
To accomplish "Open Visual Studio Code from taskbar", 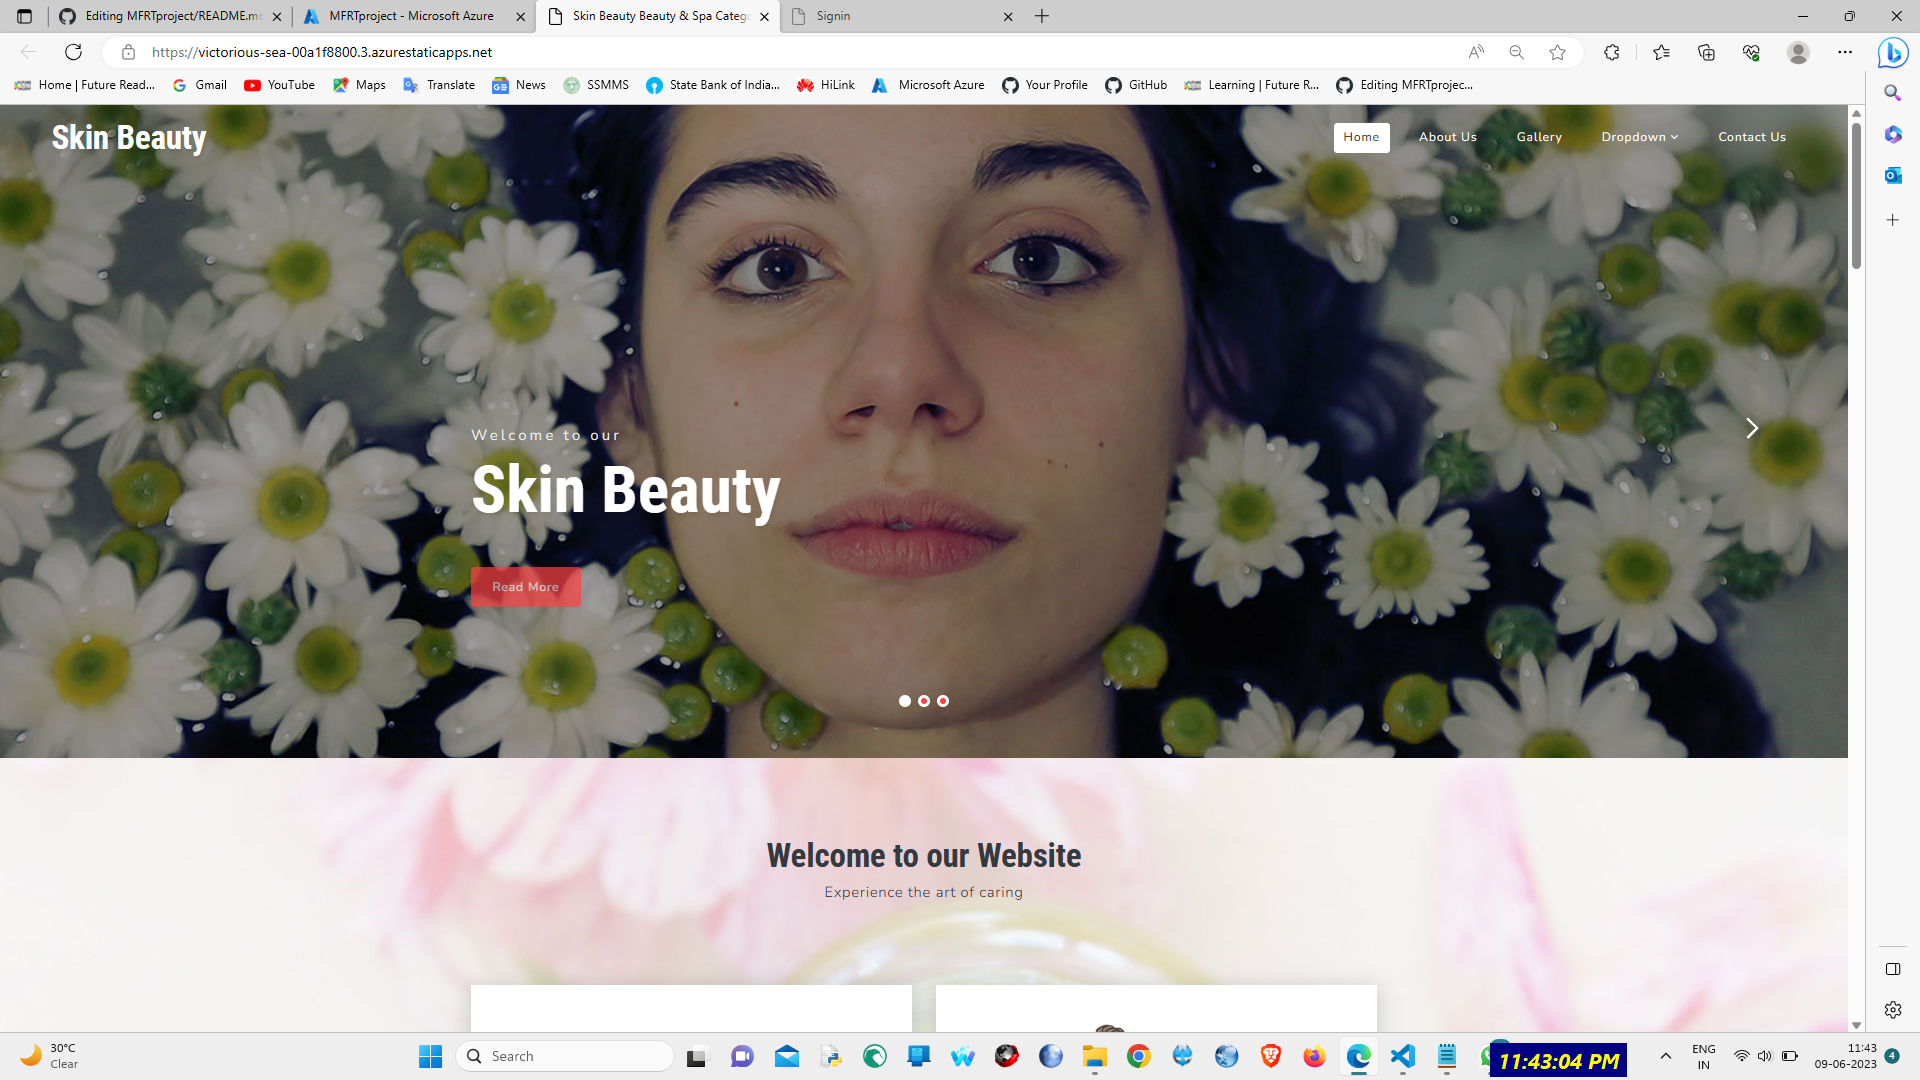I will tap(1402, 1056).
